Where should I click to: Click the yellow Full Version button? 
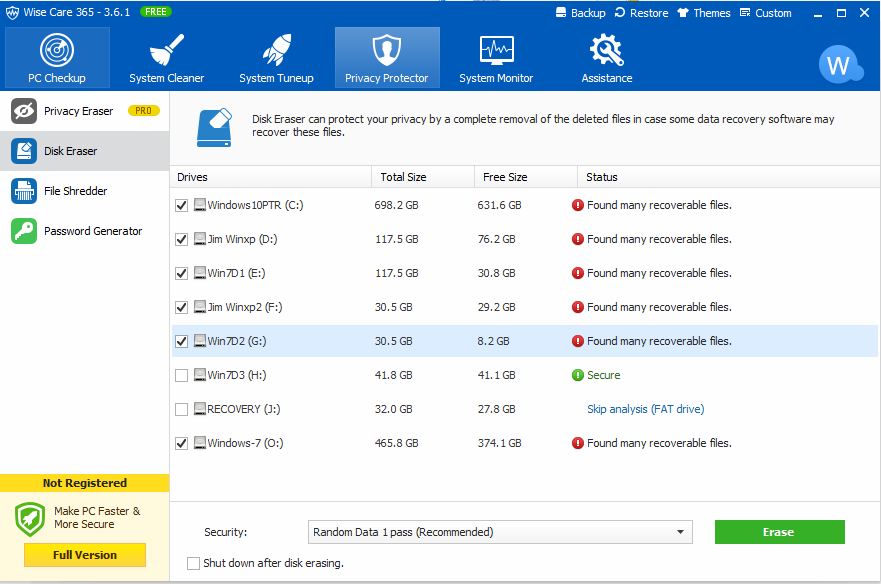tap(85, 555)
